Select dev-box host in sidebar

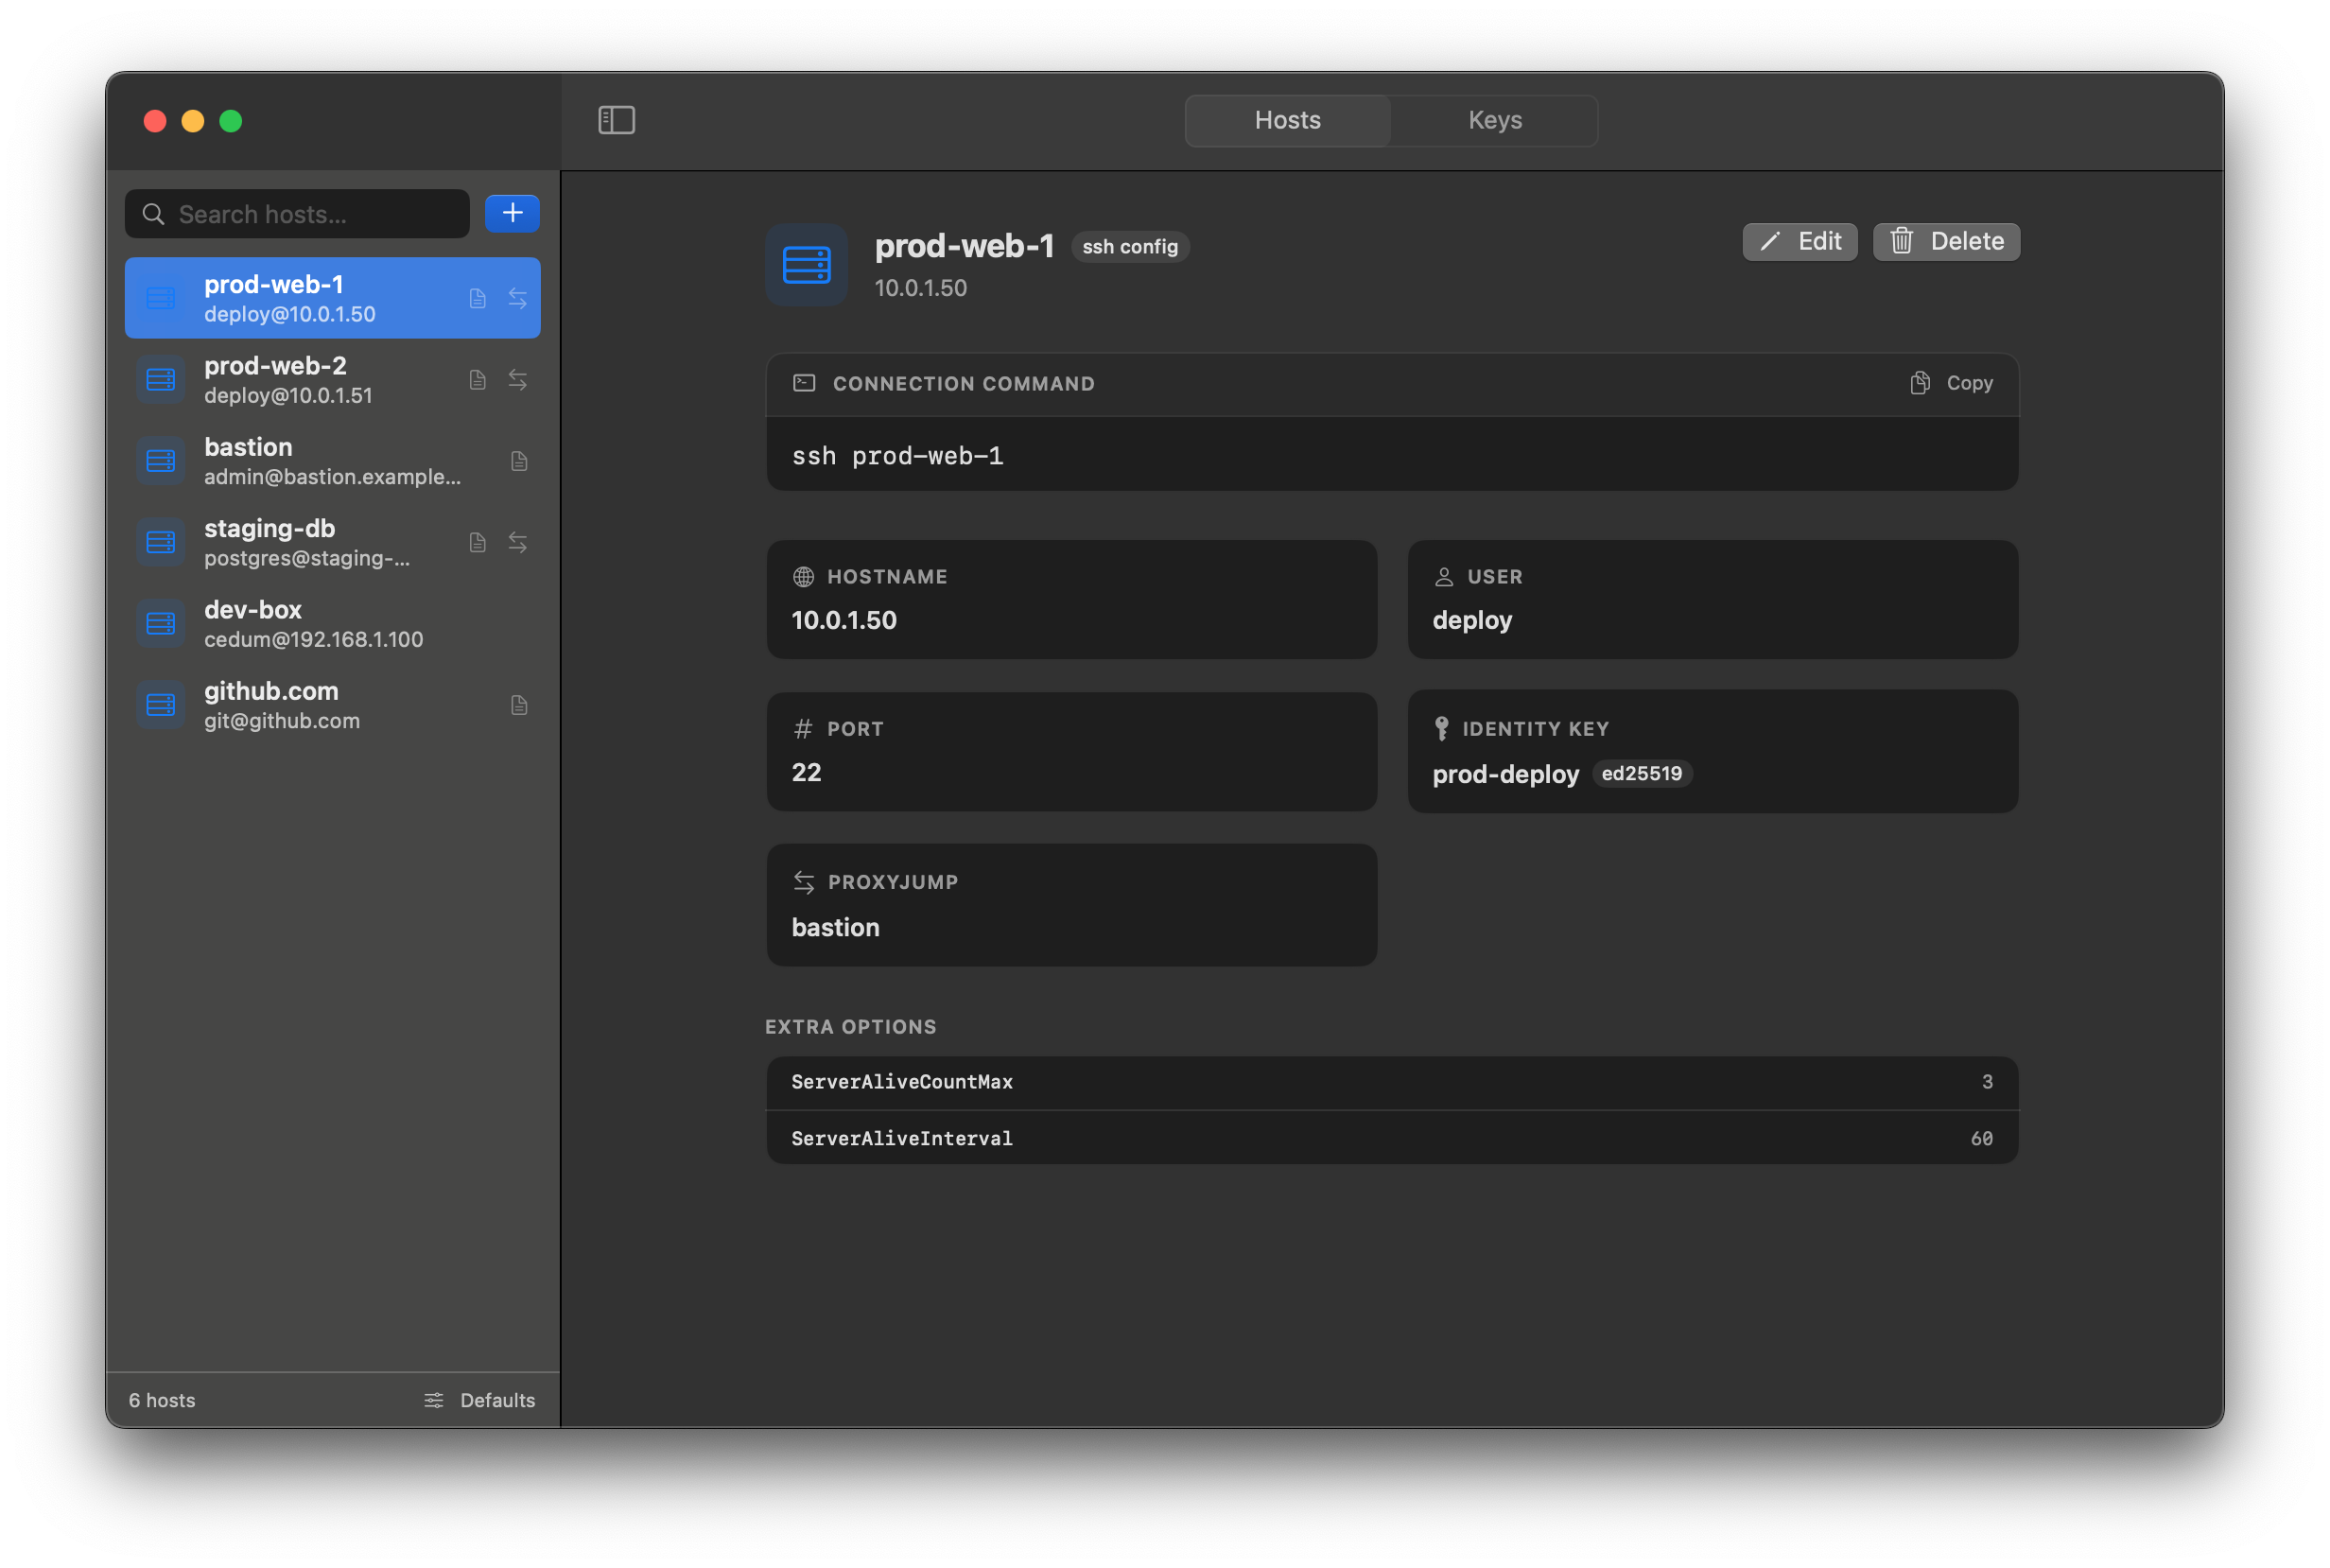(332, 624)
